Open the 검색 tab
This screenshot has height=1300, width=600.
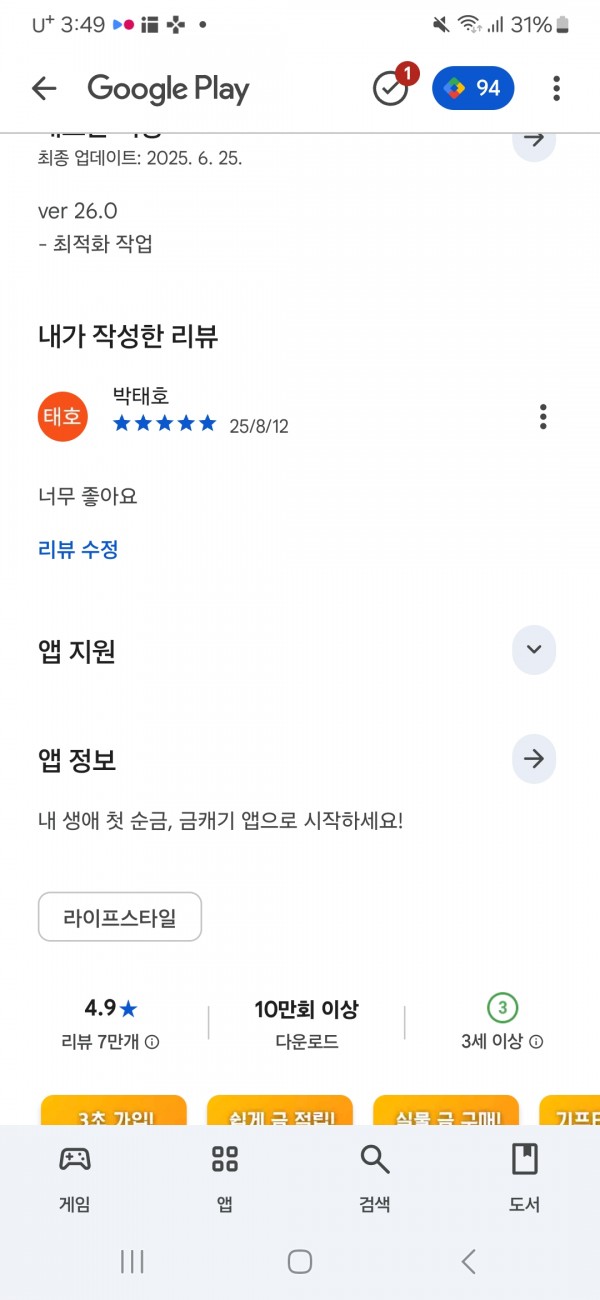(x=375, y=1178)
